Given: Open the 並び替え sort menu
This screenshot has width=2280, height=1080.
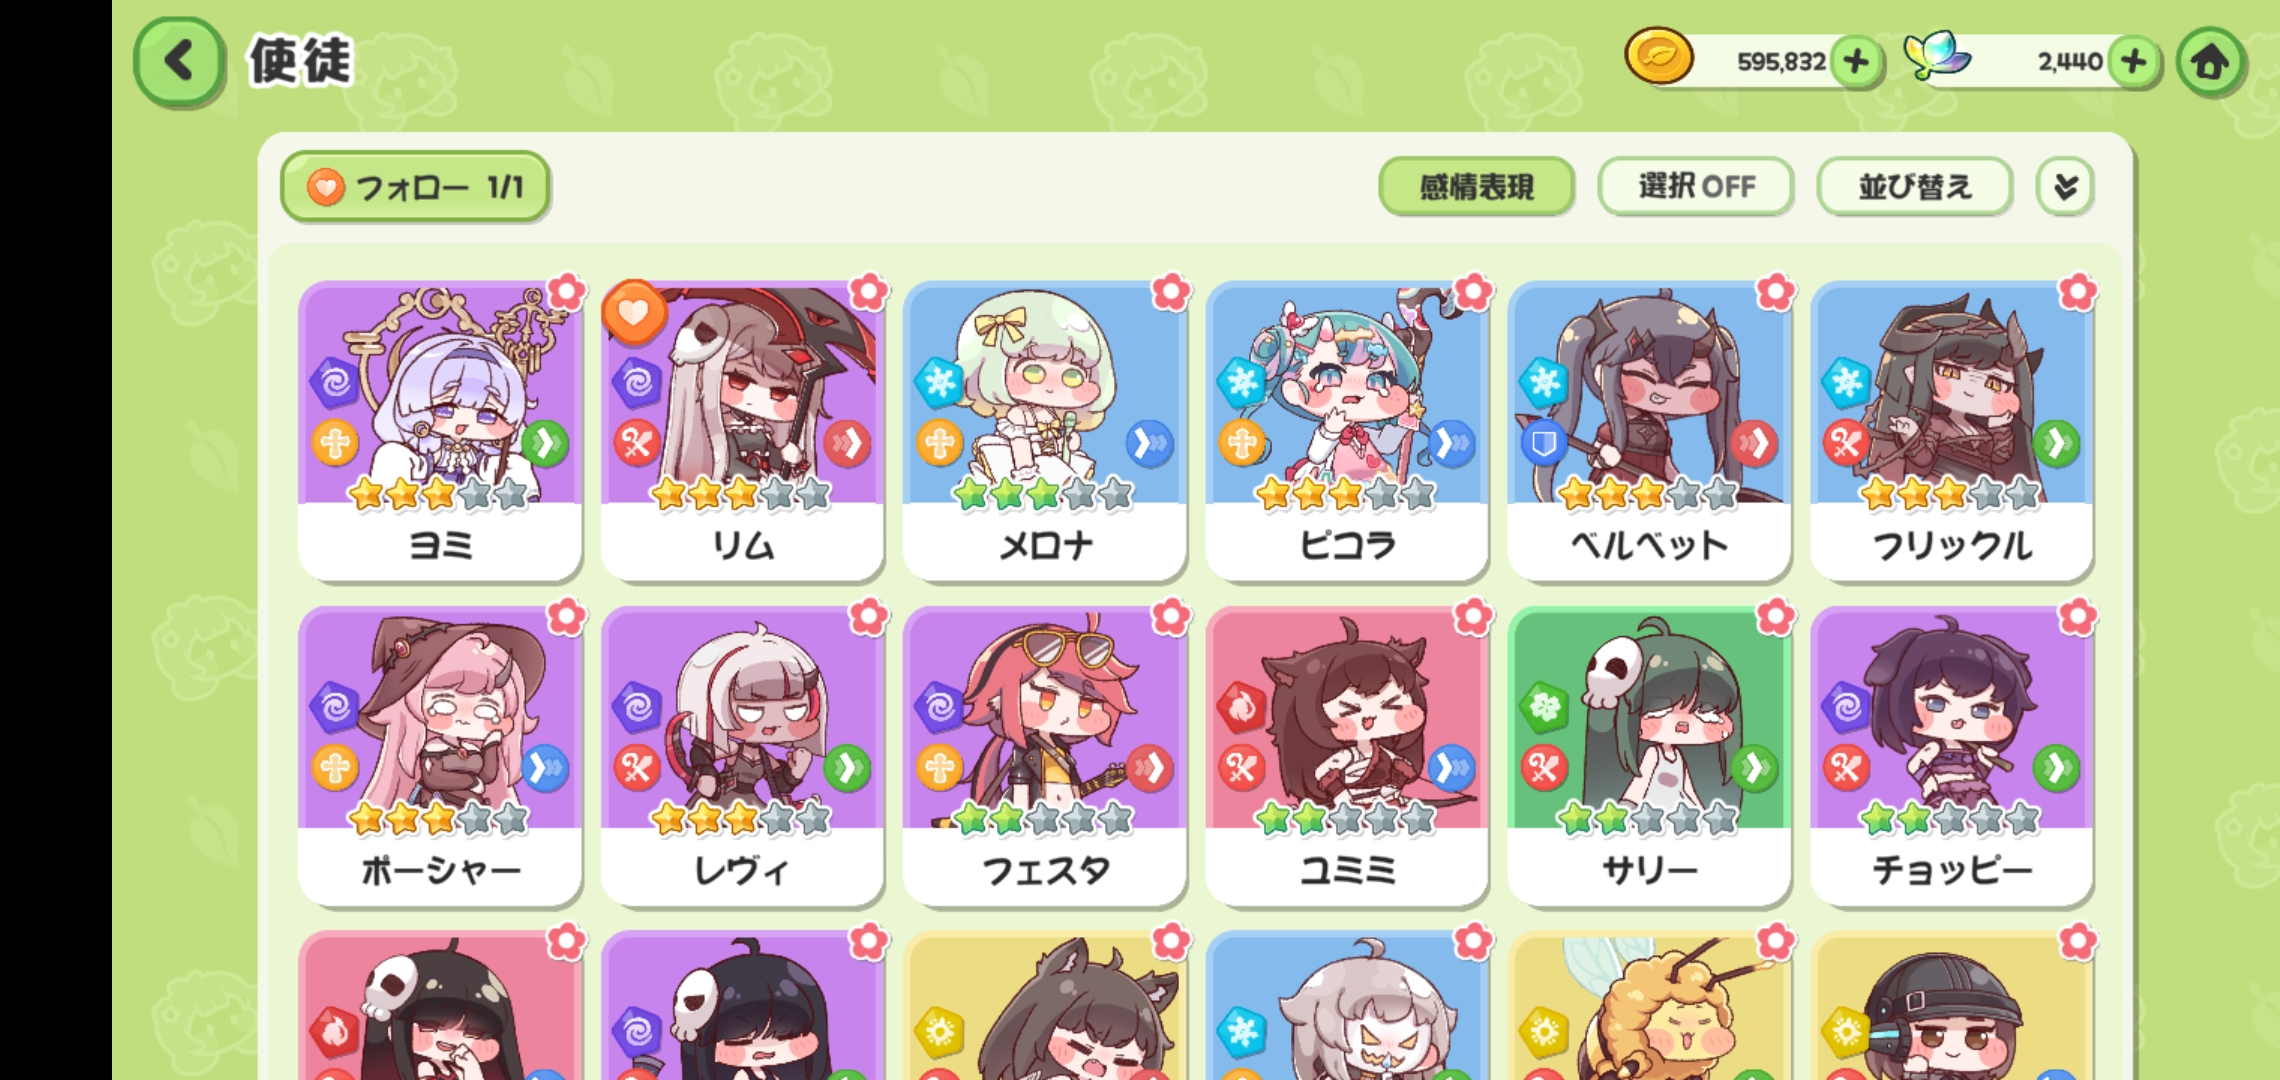Looking at the screenshot, I should click(x=1914, y=187).
